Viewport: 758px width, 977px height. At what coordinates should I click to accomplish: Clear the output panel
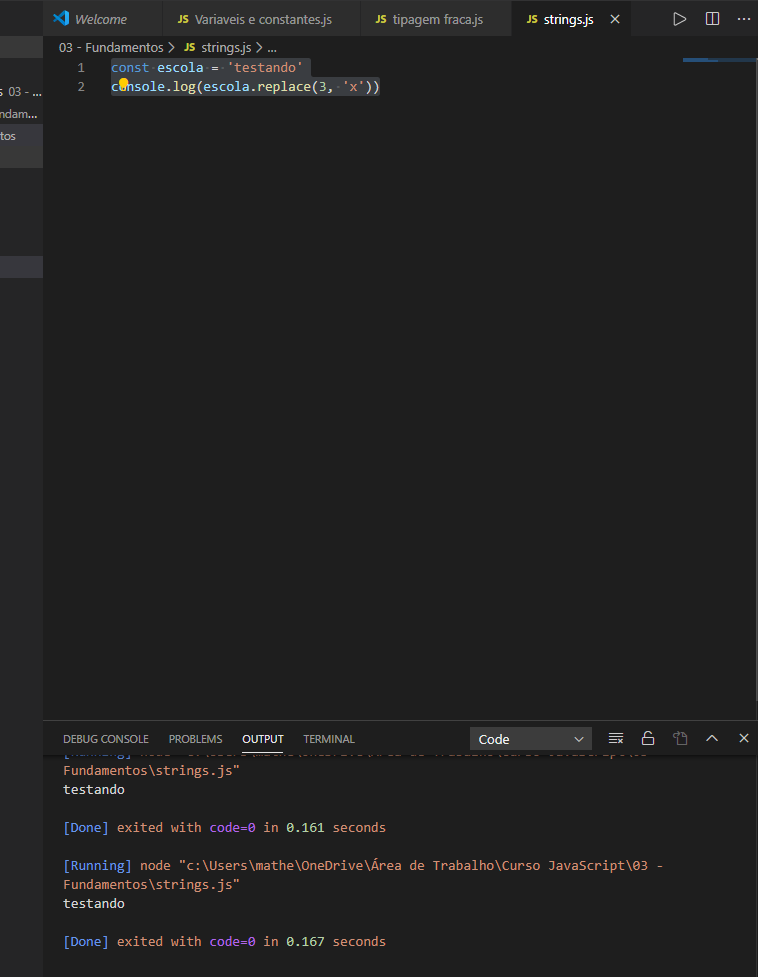pyautogui.click(x=616, y=739)
